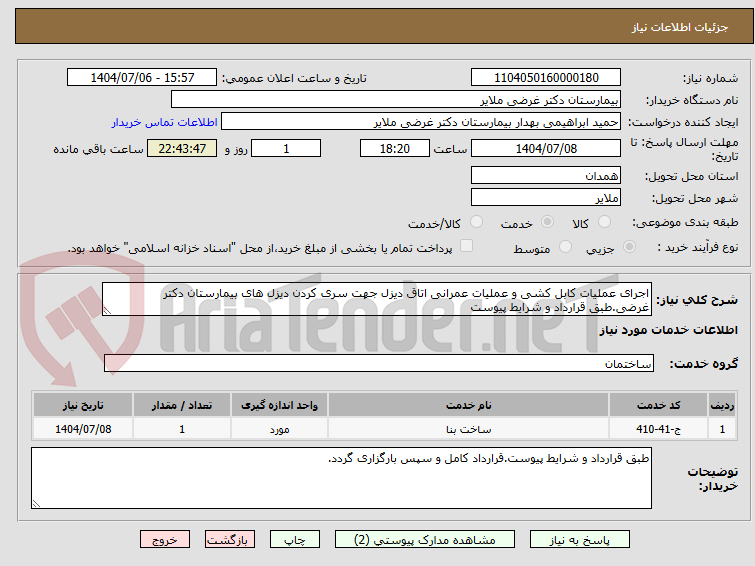755x566 pixels.
Task: Click the تاریخ نیاز column header
Action: 83,405
